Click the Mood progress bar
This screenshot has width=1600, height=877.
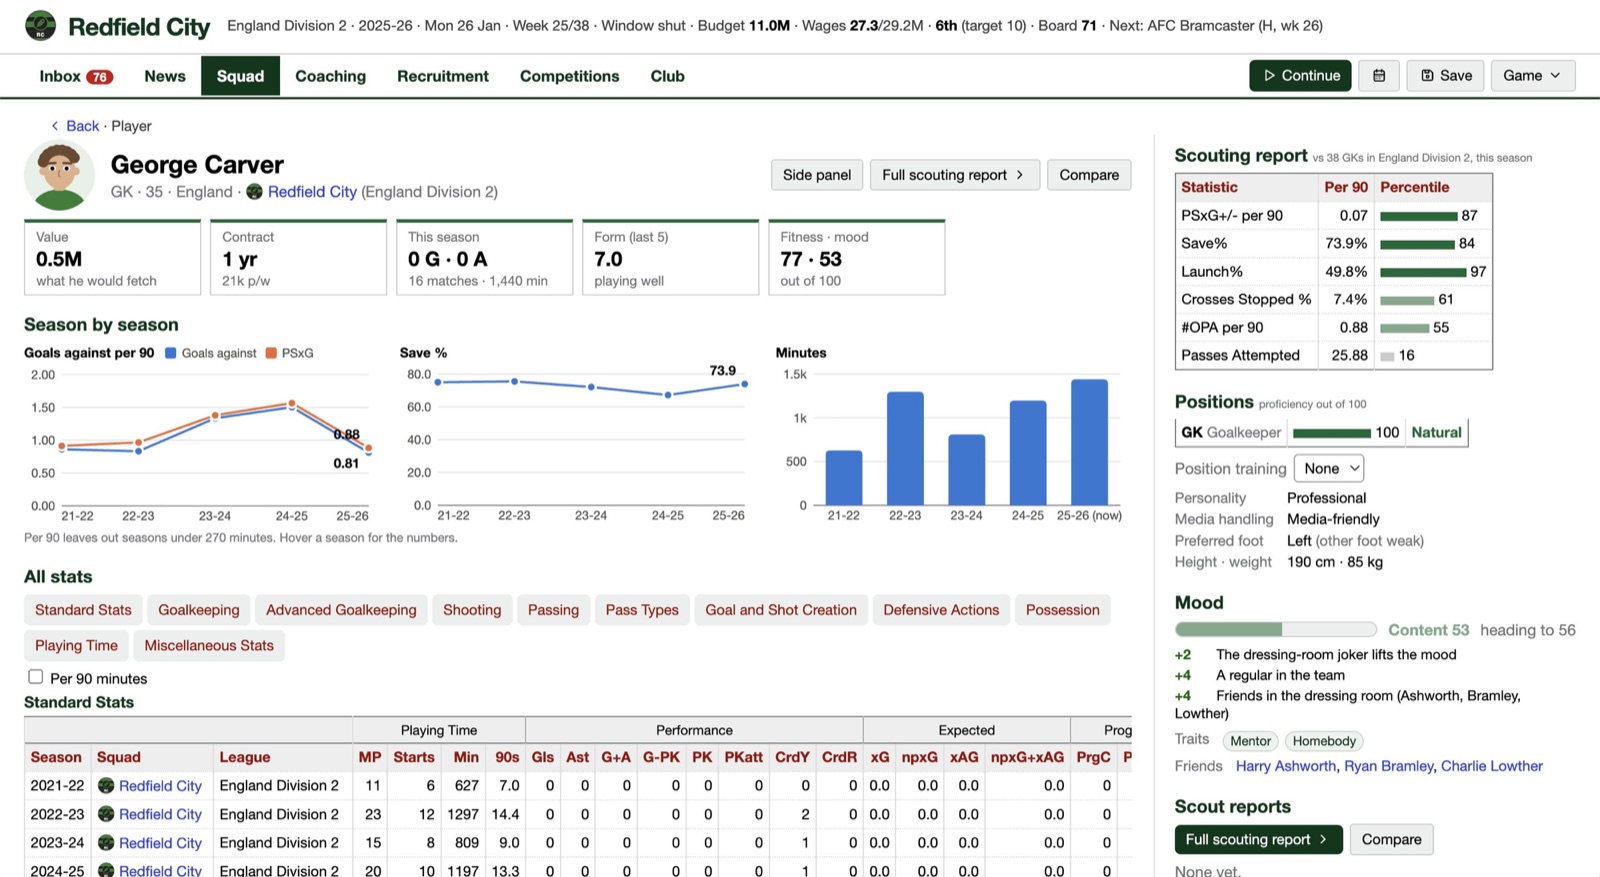(1276, 630)
